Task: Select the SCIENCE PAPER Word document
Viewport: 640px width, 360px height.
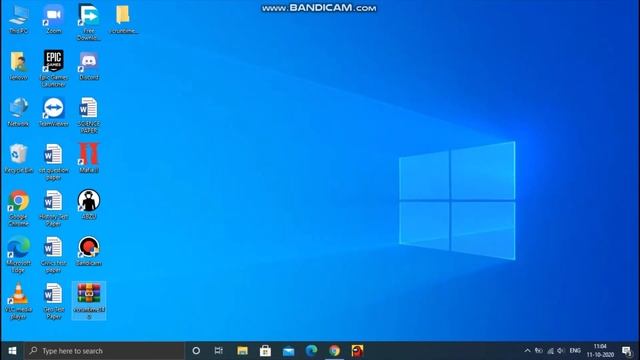Action: click(89, 116)
